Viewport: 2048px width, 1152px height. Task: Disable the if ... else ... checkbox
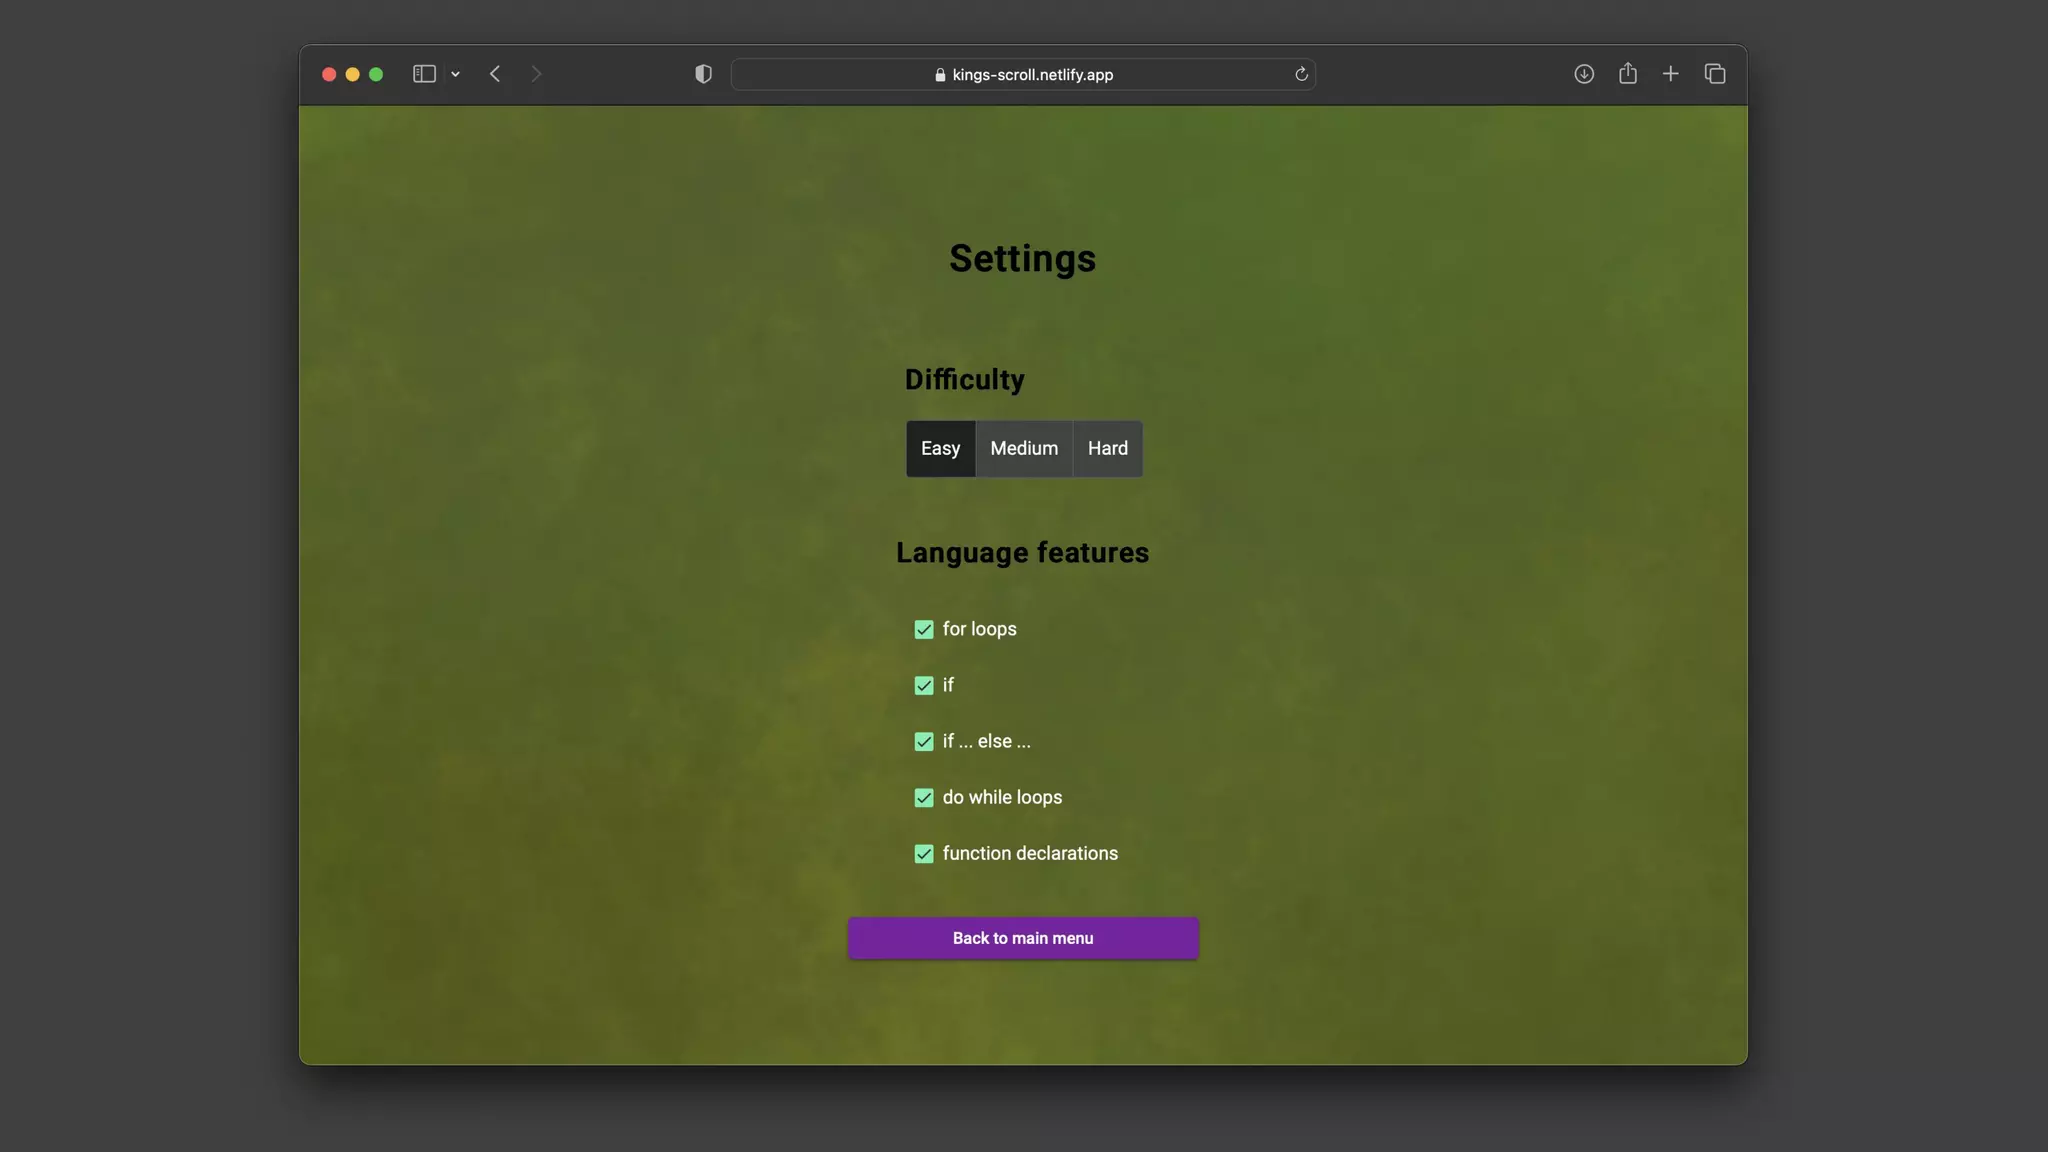[923, 741]
